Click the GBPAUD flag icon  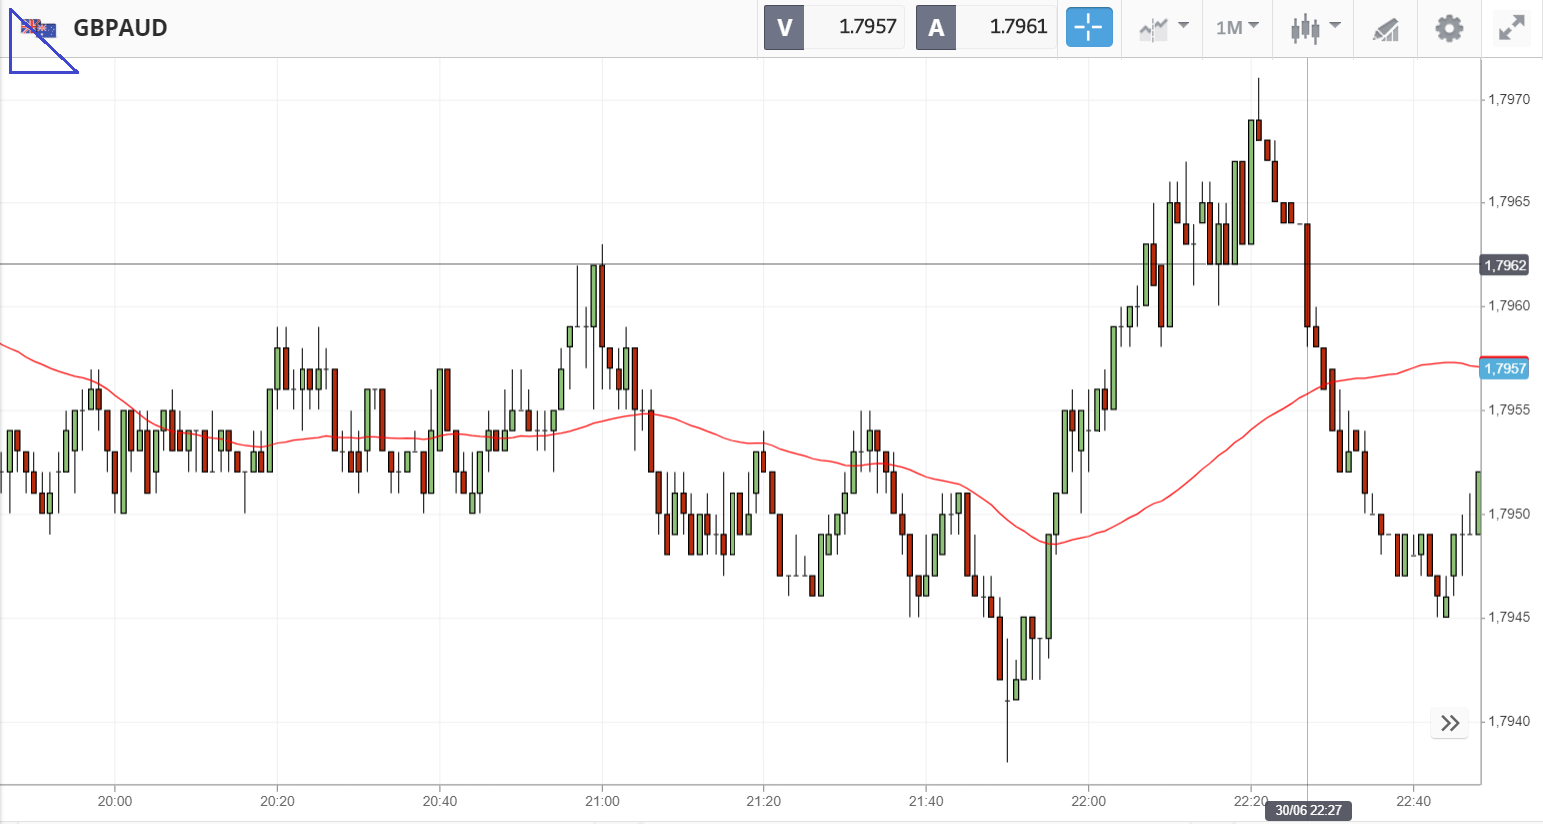pos(39,28)
